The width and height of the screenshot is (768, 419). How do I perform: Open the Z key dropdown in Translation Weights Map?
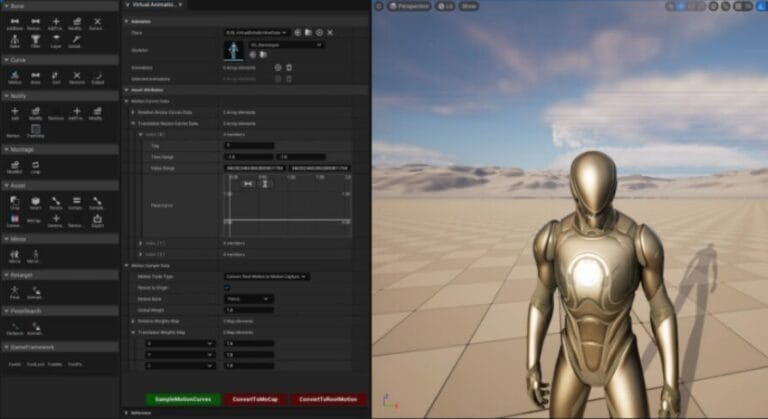[180, 366]
